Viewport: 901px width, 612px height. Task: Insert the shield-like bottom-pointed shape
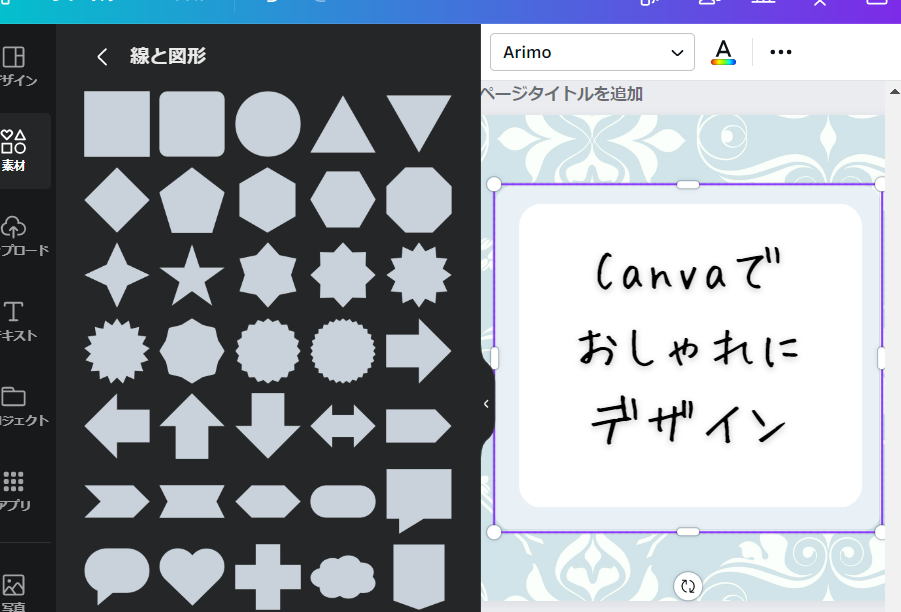pyautogui.click(x=419, y=576)
